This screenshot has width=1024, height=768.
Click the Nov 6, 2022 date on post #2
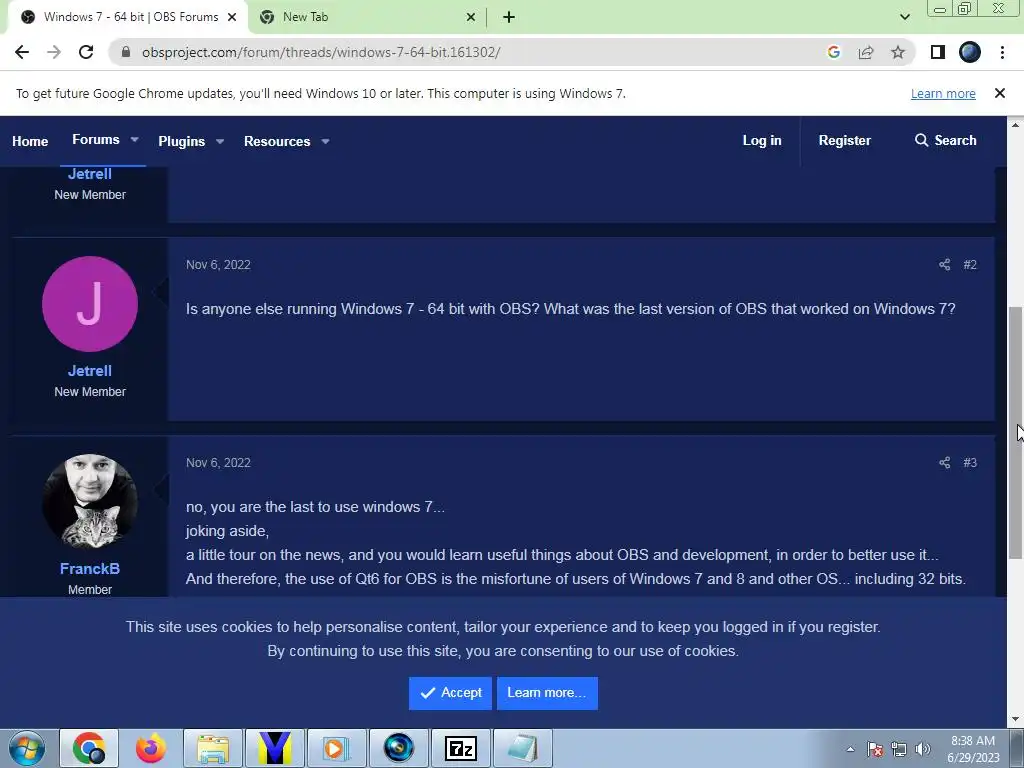click(x=218, y=264)
